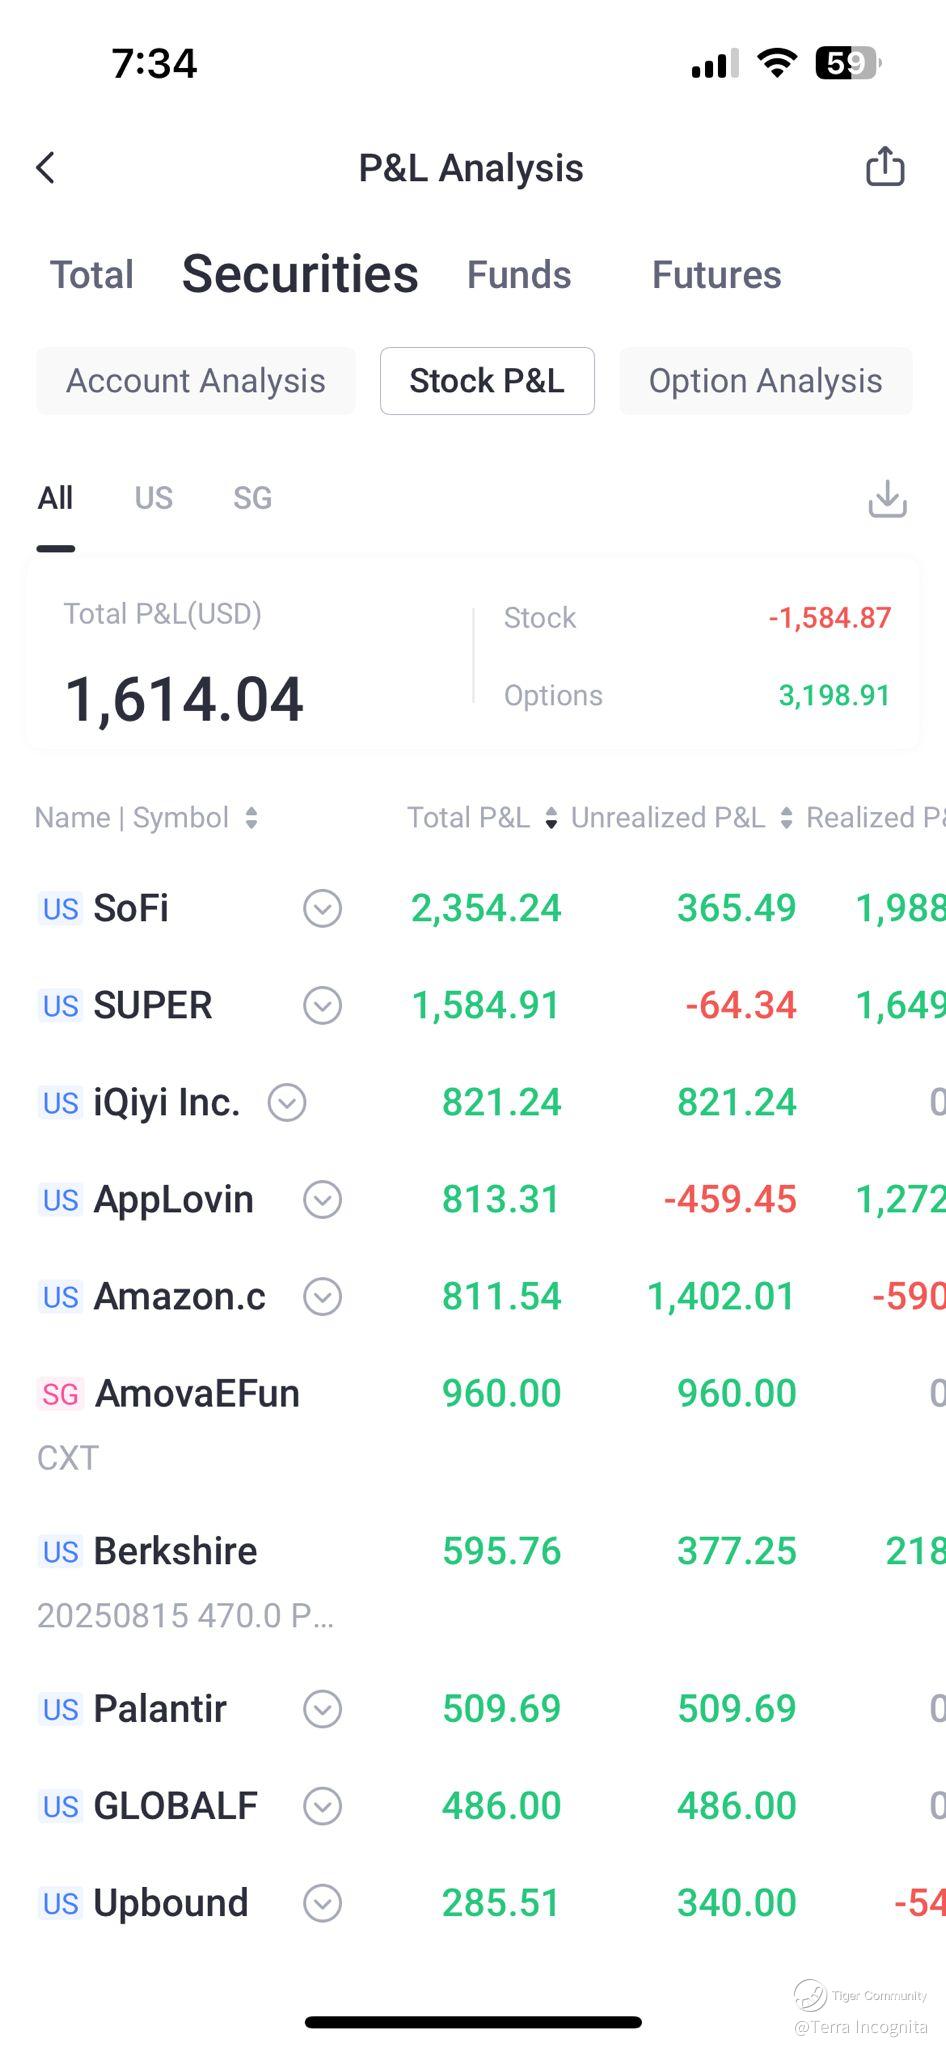The image size is (946, 2048).
Task: Select the Account Analysis button
Action: coord(196,381)
